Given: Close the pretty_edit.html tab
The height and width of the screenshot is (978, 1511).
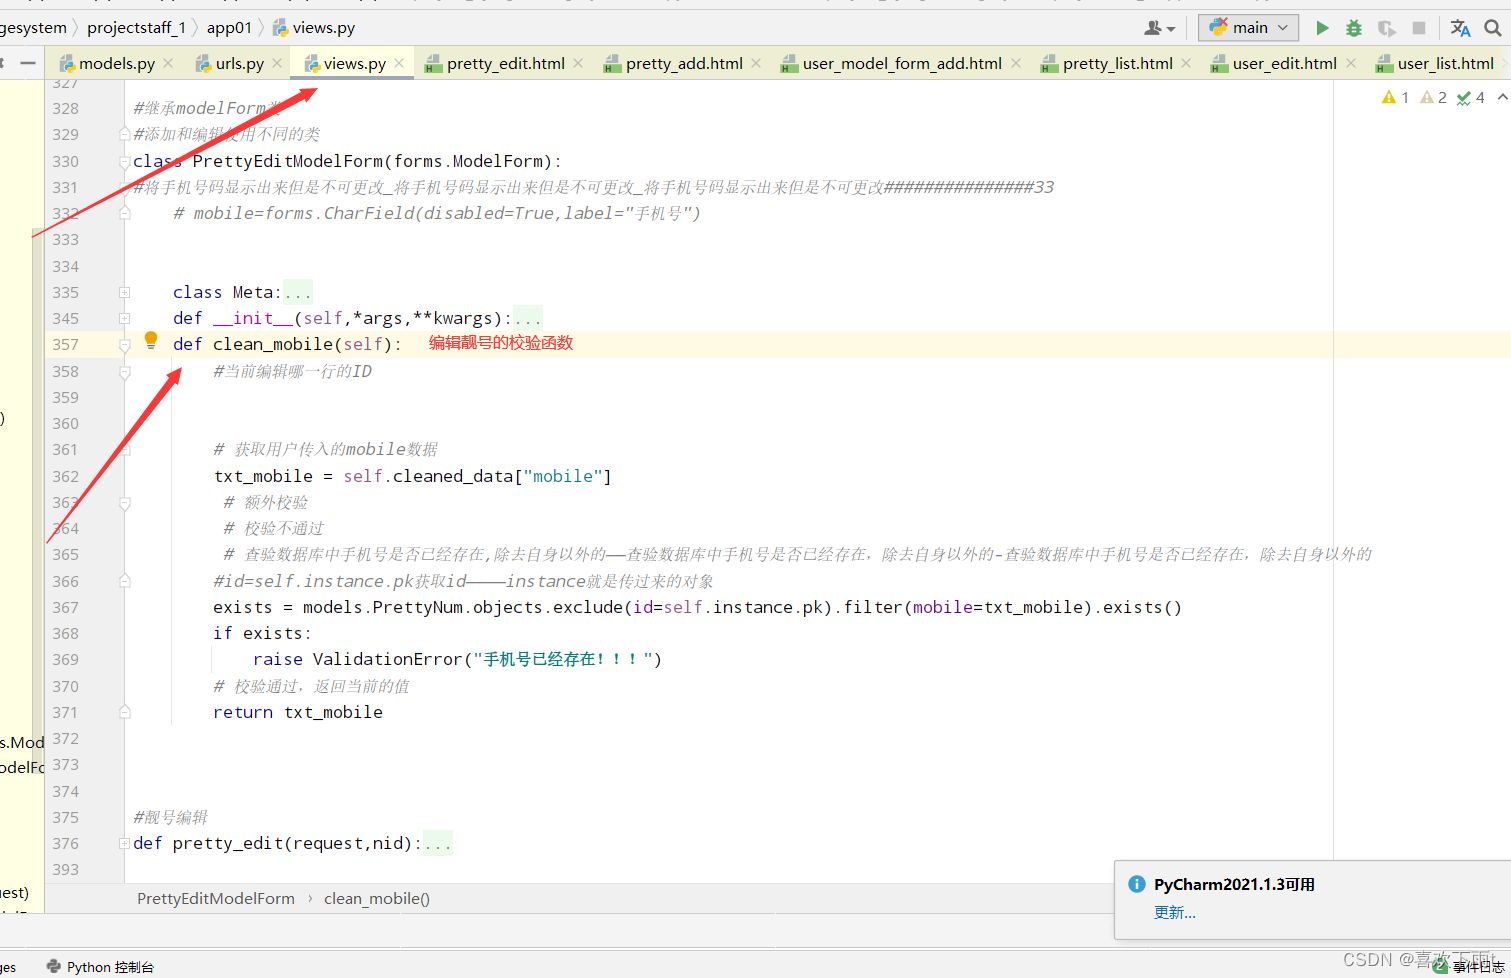Looking at the screenshot, I should (578, 63).
